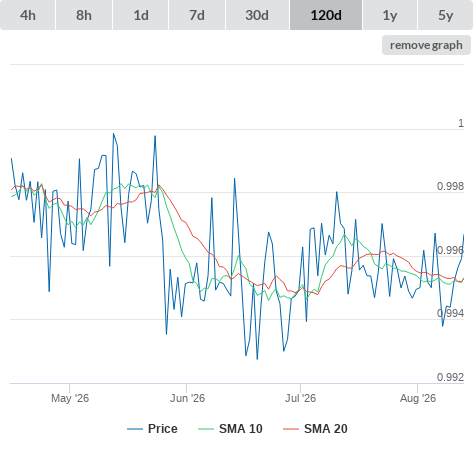Click the green SMA 10 legend swatch
This screenshot has height=455, width=474.
(x=206, y=429)
